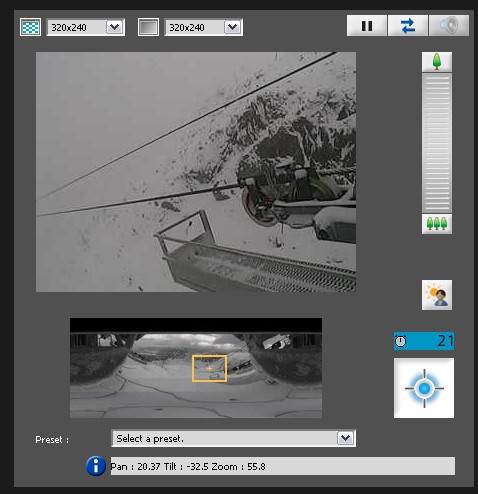Screen dimensions: 478x494
Task: Click the Pan Tilt Zoom status field
Action: tap(283, 466)
